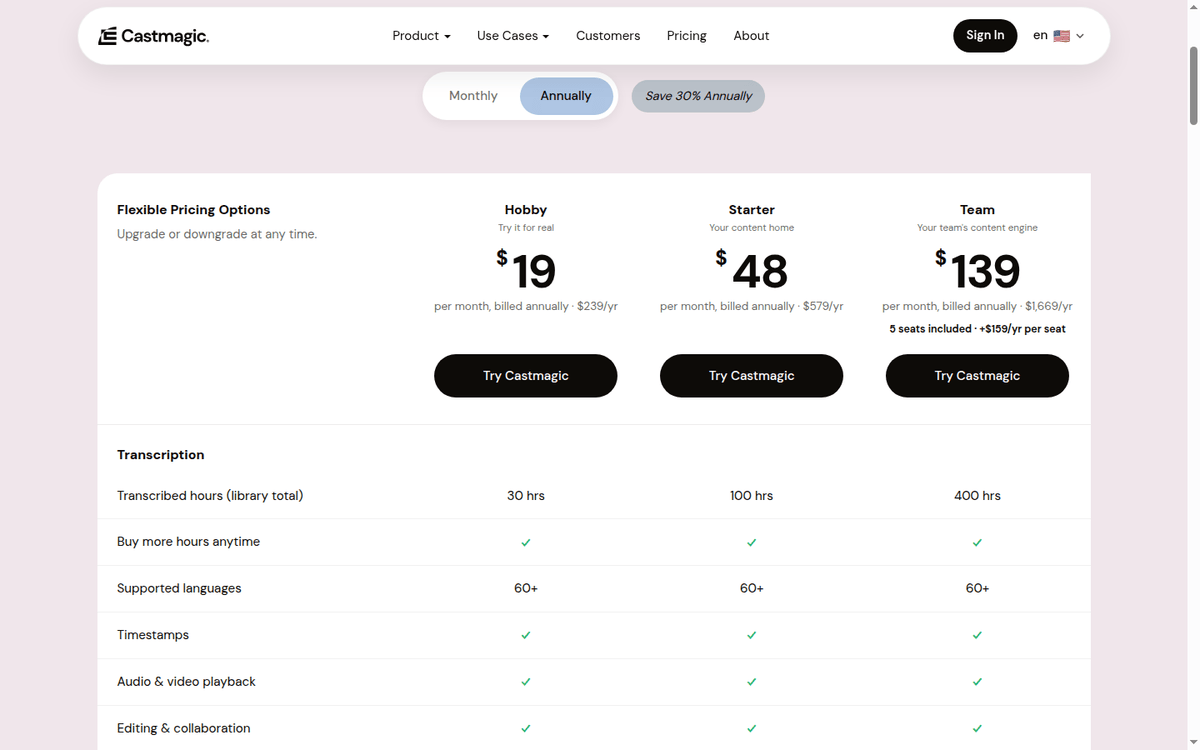Open the About nav link
1200x750 pixels.
coord(751,36)
